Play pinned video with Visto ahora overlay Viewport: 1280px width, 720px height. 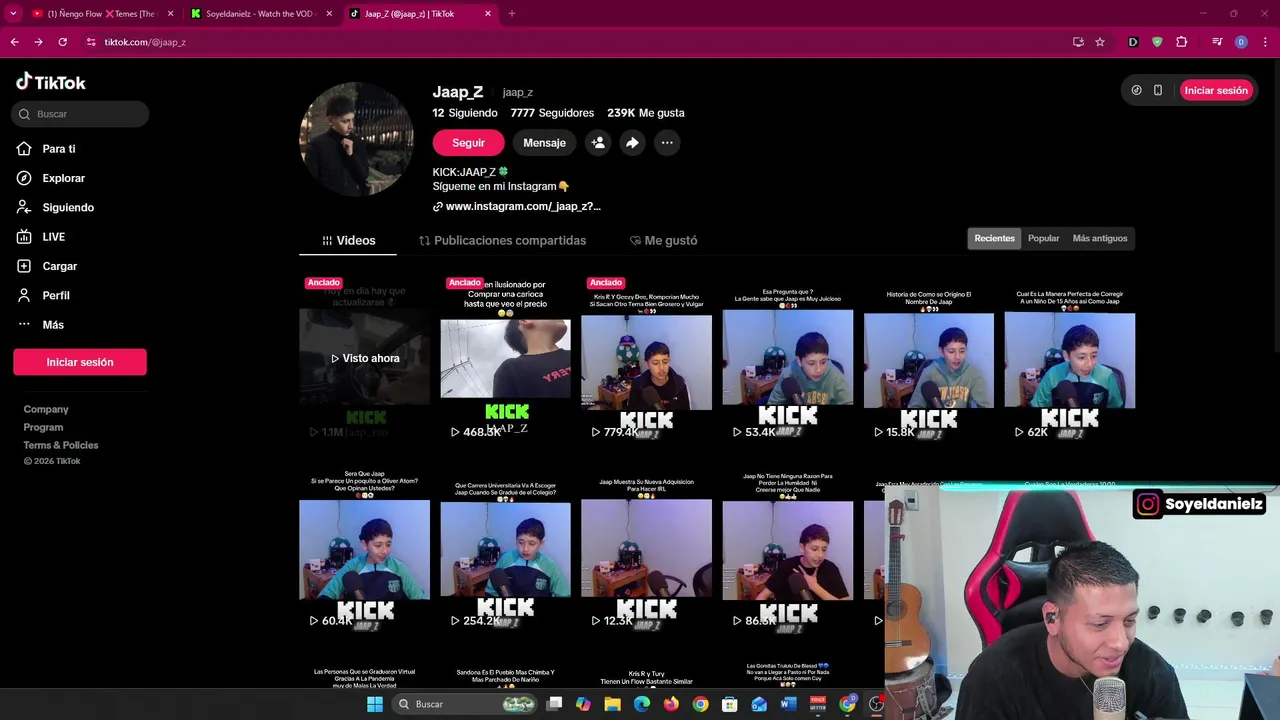364,358
